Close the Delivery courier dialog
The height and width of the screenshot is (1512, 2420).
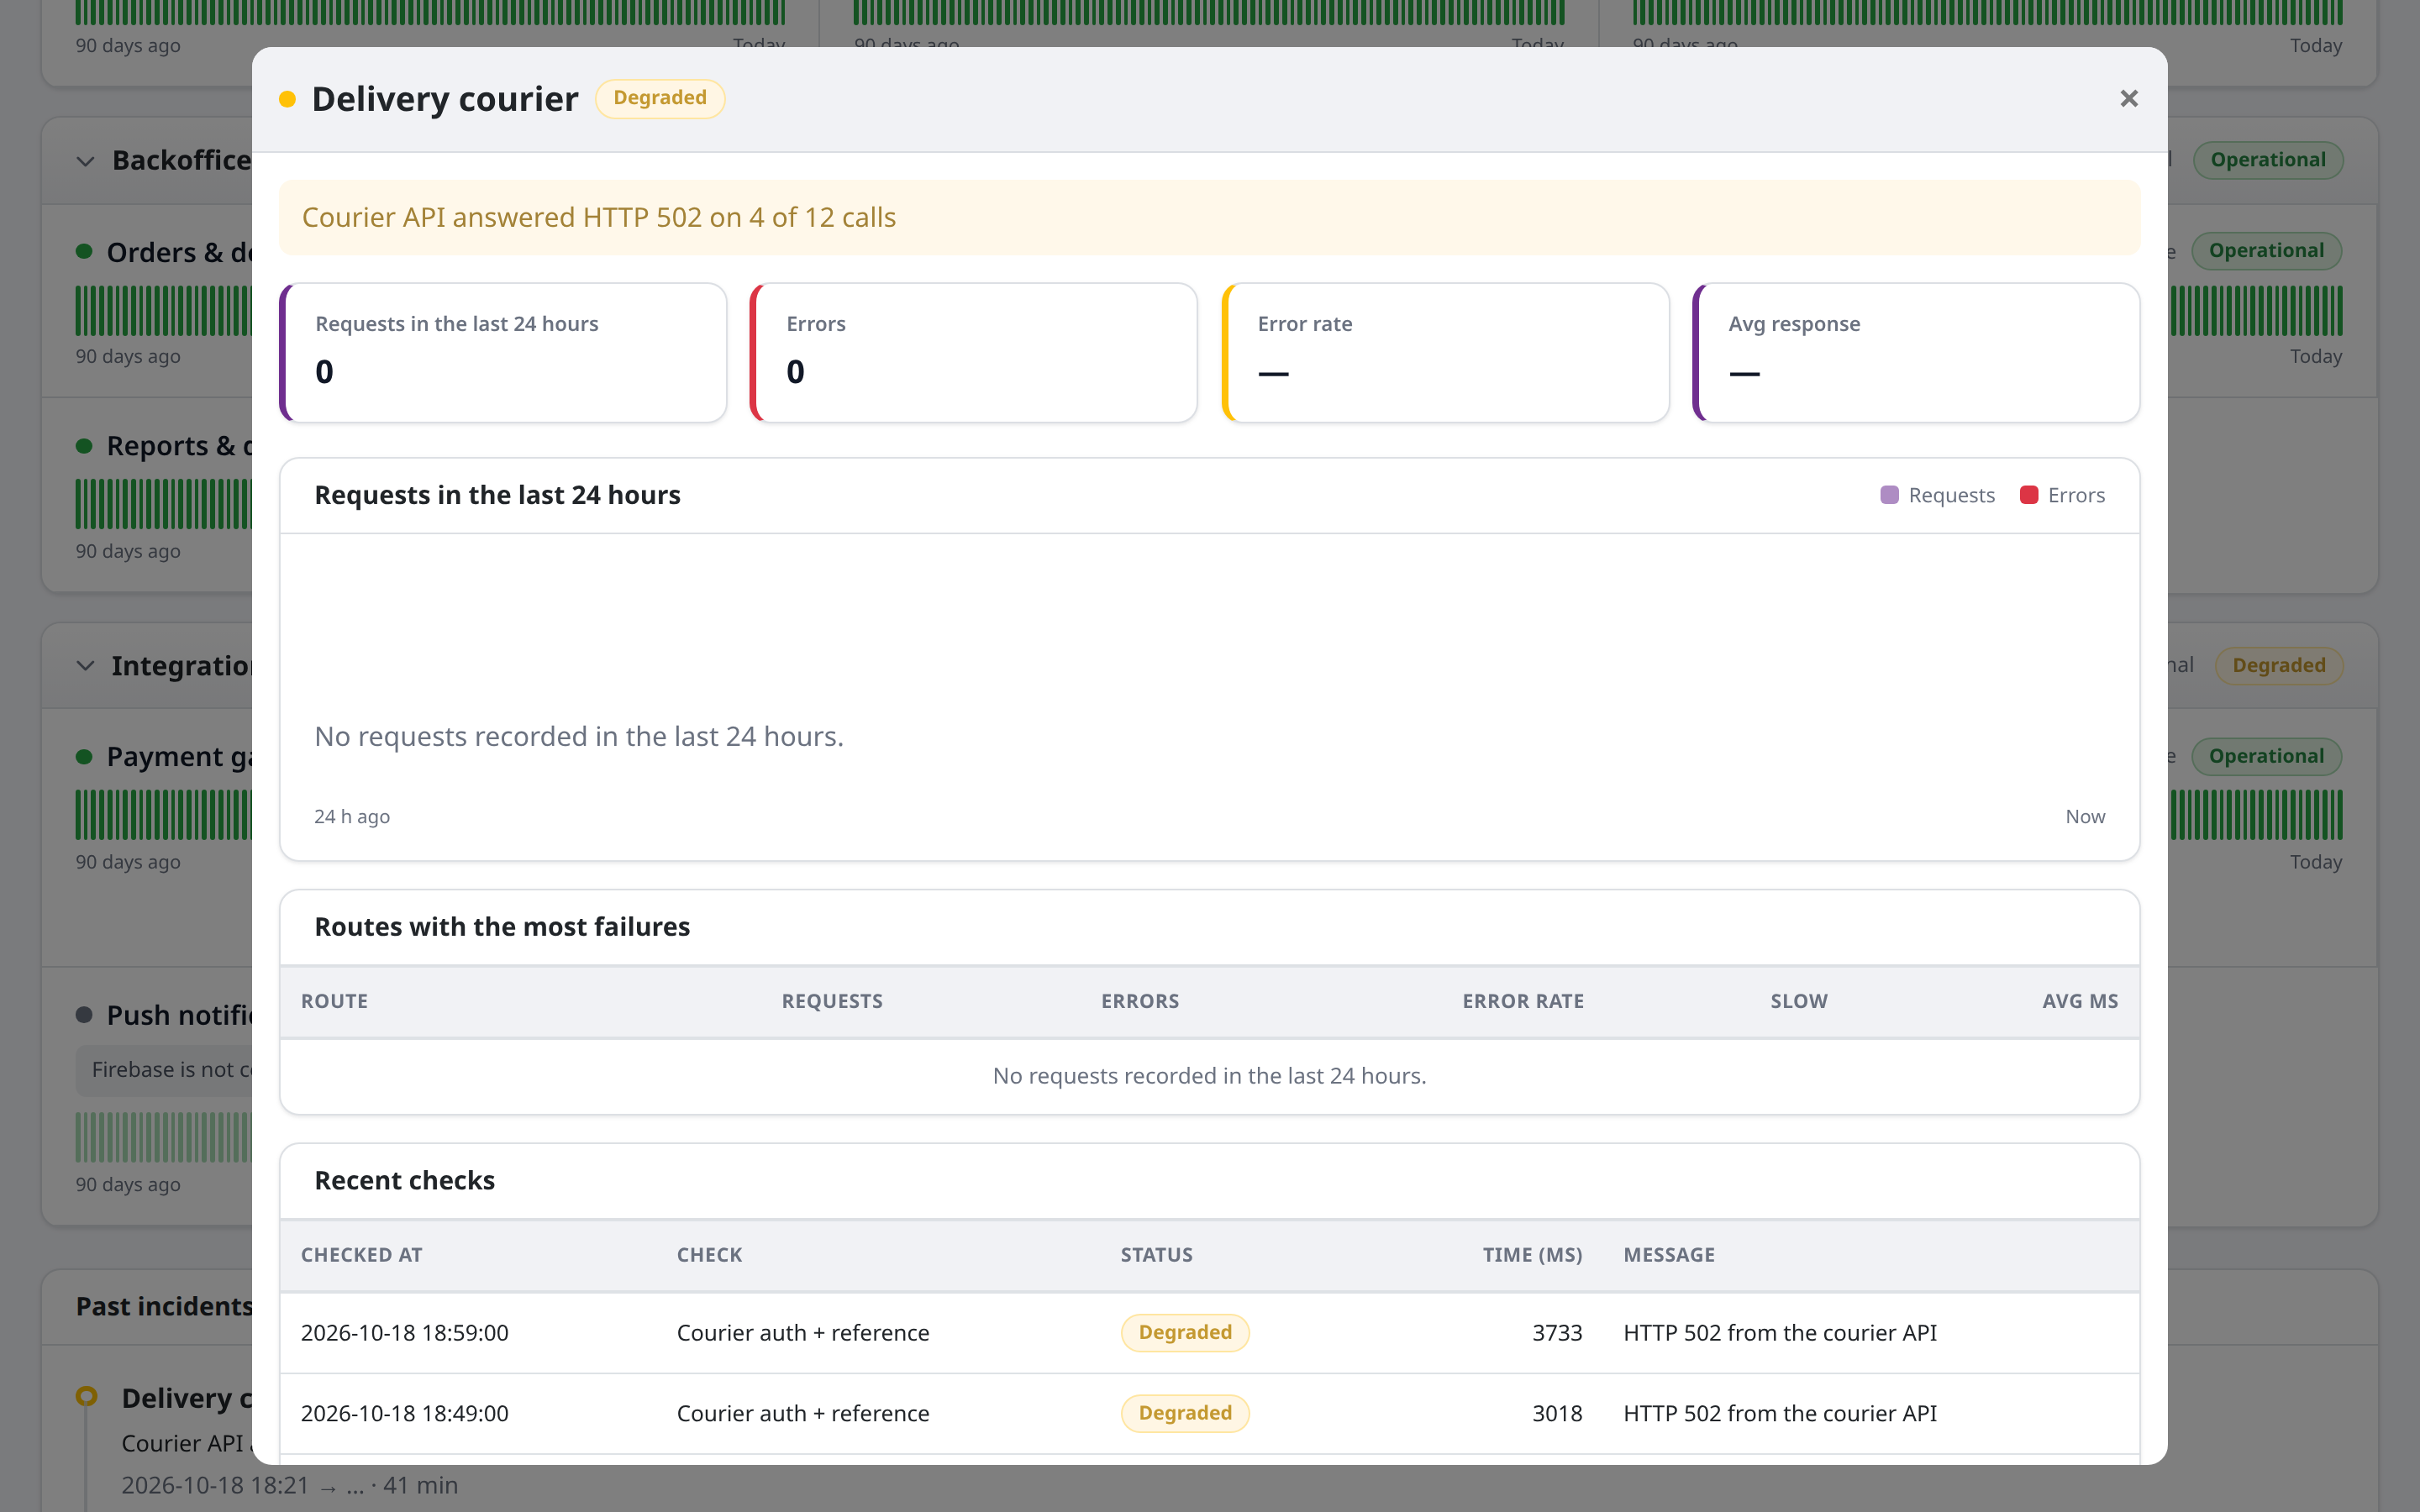[2129, 98]
